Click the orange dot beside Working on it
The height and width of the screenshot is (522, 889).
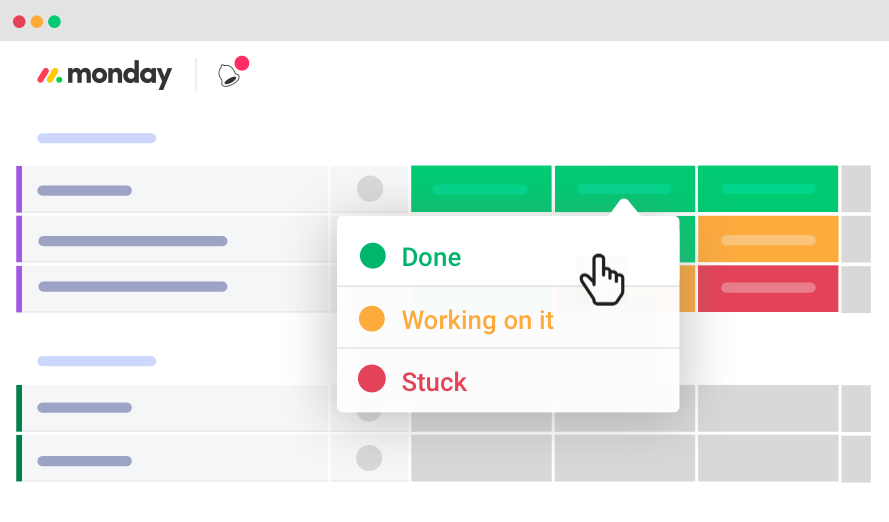point(372,319)
